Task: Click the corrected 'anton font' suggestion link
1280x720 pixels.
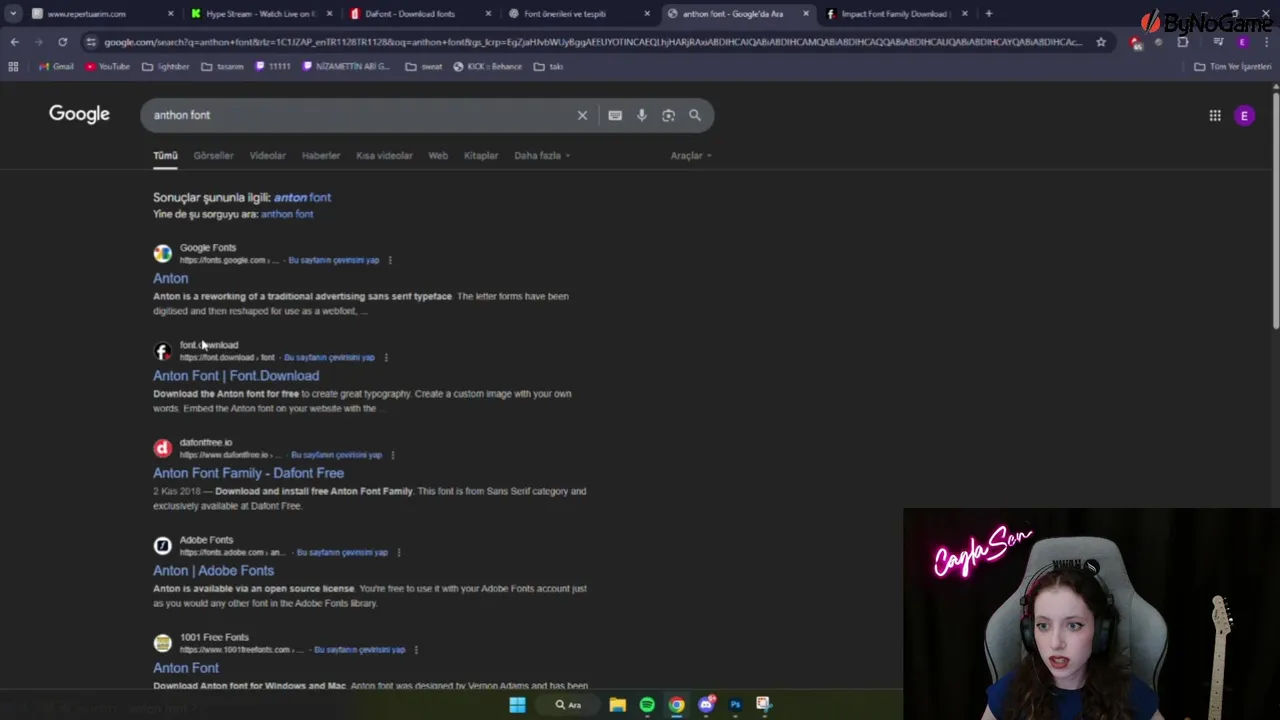Action: (302, 197)
